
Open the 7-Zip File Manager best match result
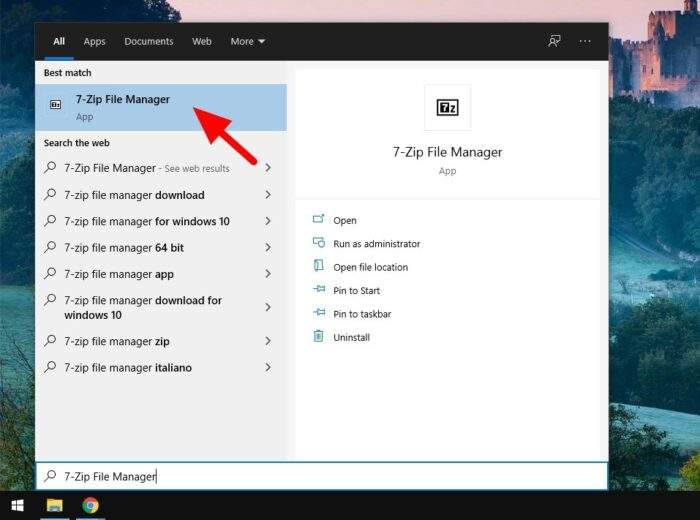click(x=161, y=108)
